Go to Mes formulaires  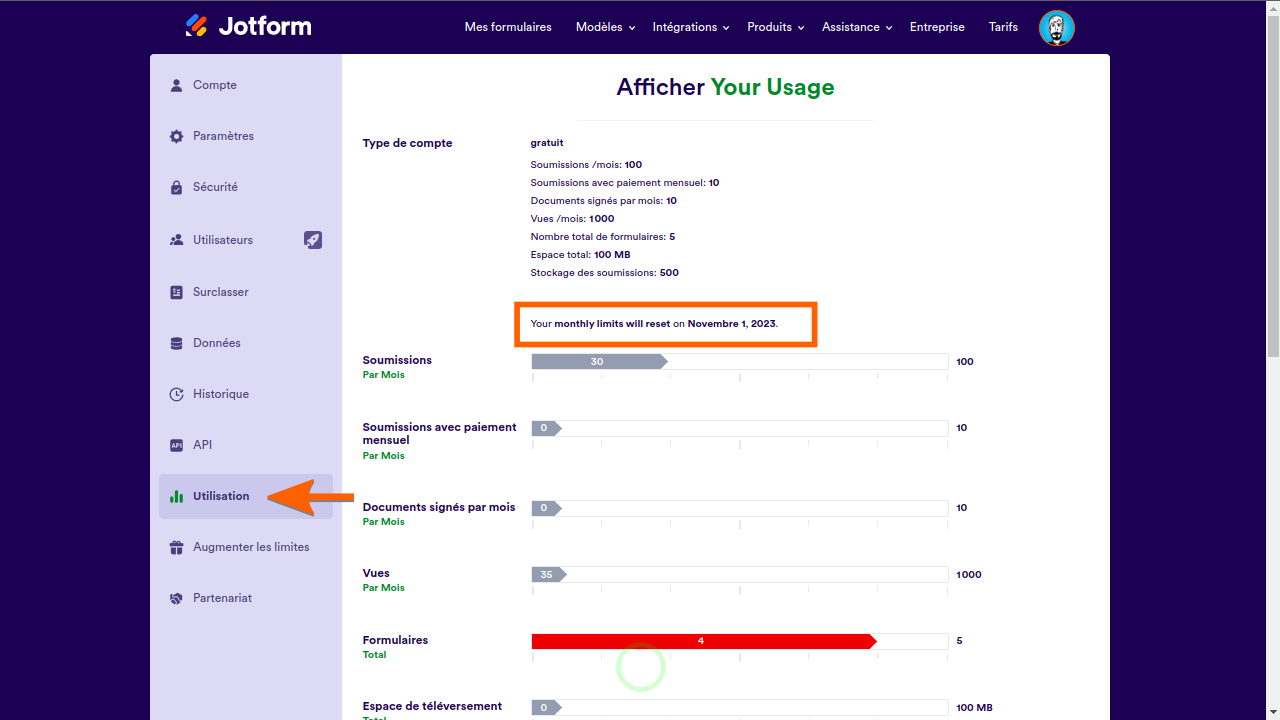tap(508, 27)
